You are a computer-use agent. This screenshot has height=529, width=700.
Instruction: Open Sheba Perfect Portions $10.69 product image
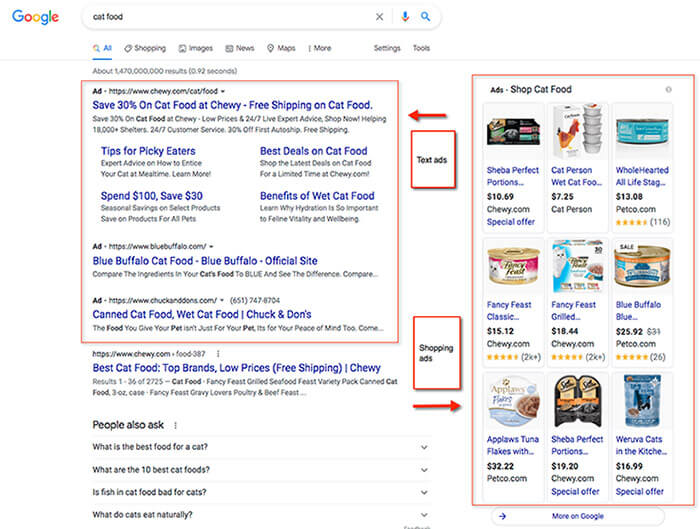pos(513,131)
